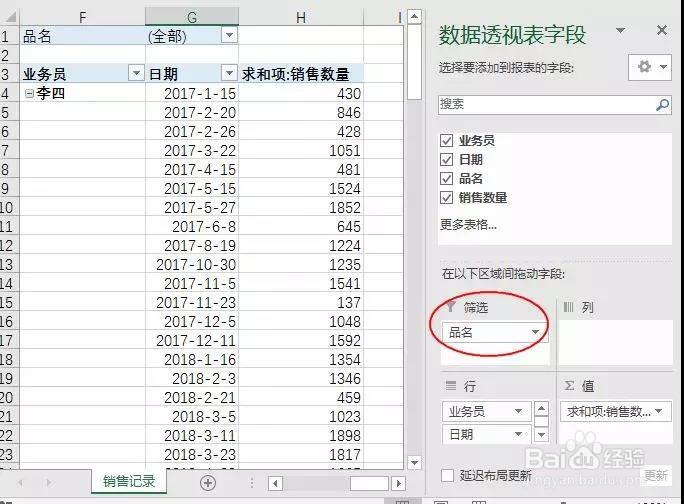The height and width of the screenshot is (504, 684).
Task: Select row 10 header
Action: pos(8,208)
